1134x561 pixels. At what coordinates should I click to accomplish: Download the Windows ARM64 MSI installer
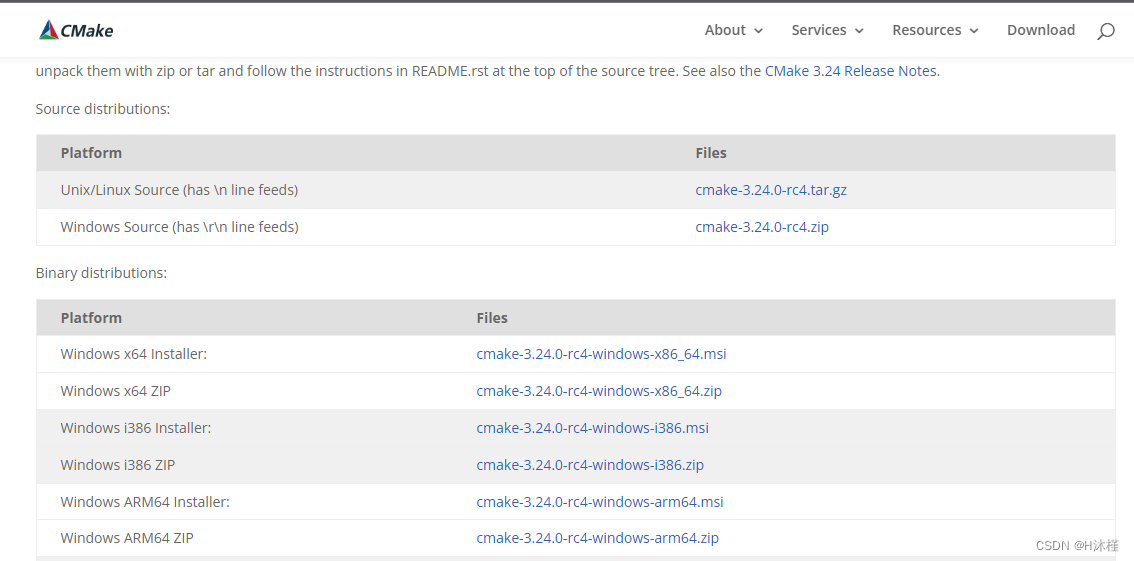600,502
